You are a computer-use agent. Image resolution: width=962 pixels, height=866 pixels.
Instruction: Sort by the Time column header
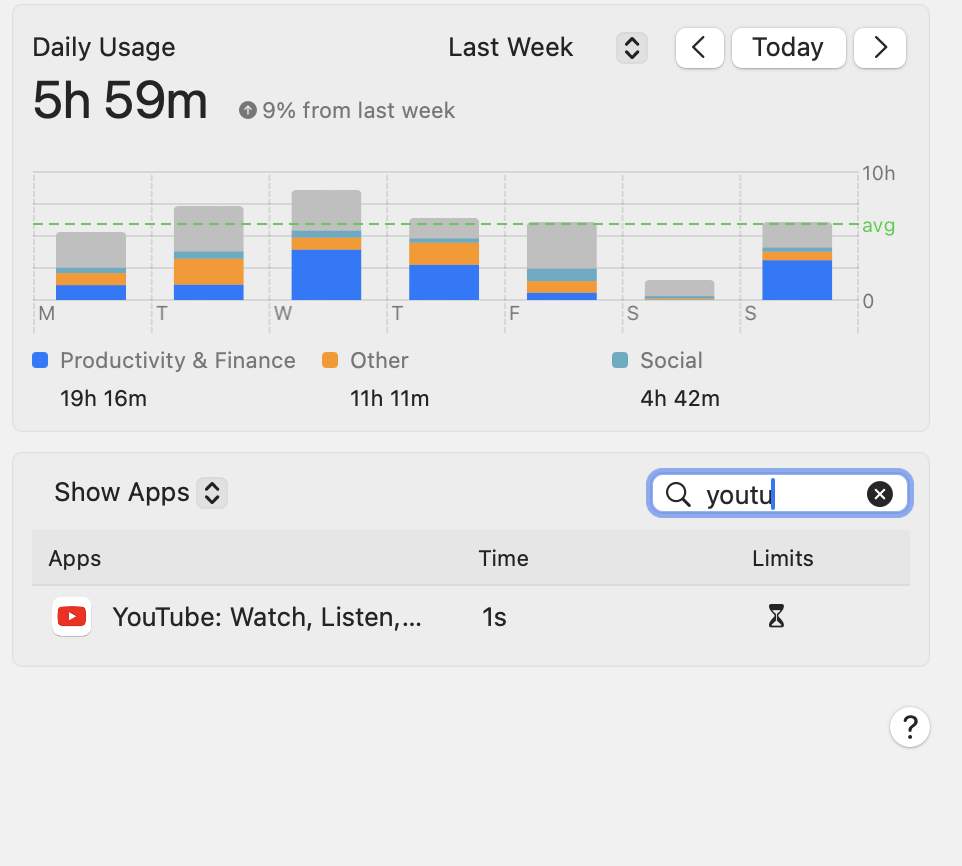point(503,558)
